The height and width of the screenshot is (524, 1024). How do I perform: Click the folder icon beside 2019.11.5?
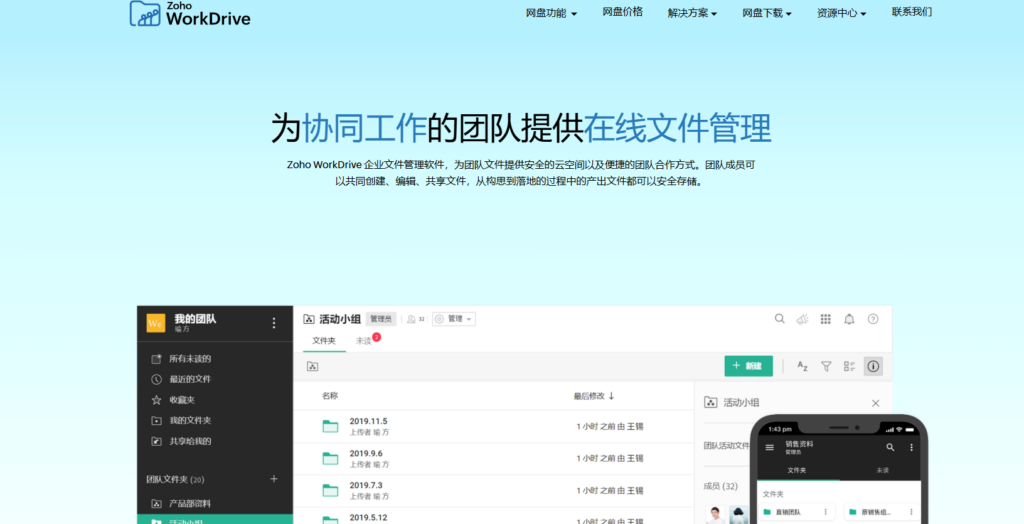[x=330, y=427]
